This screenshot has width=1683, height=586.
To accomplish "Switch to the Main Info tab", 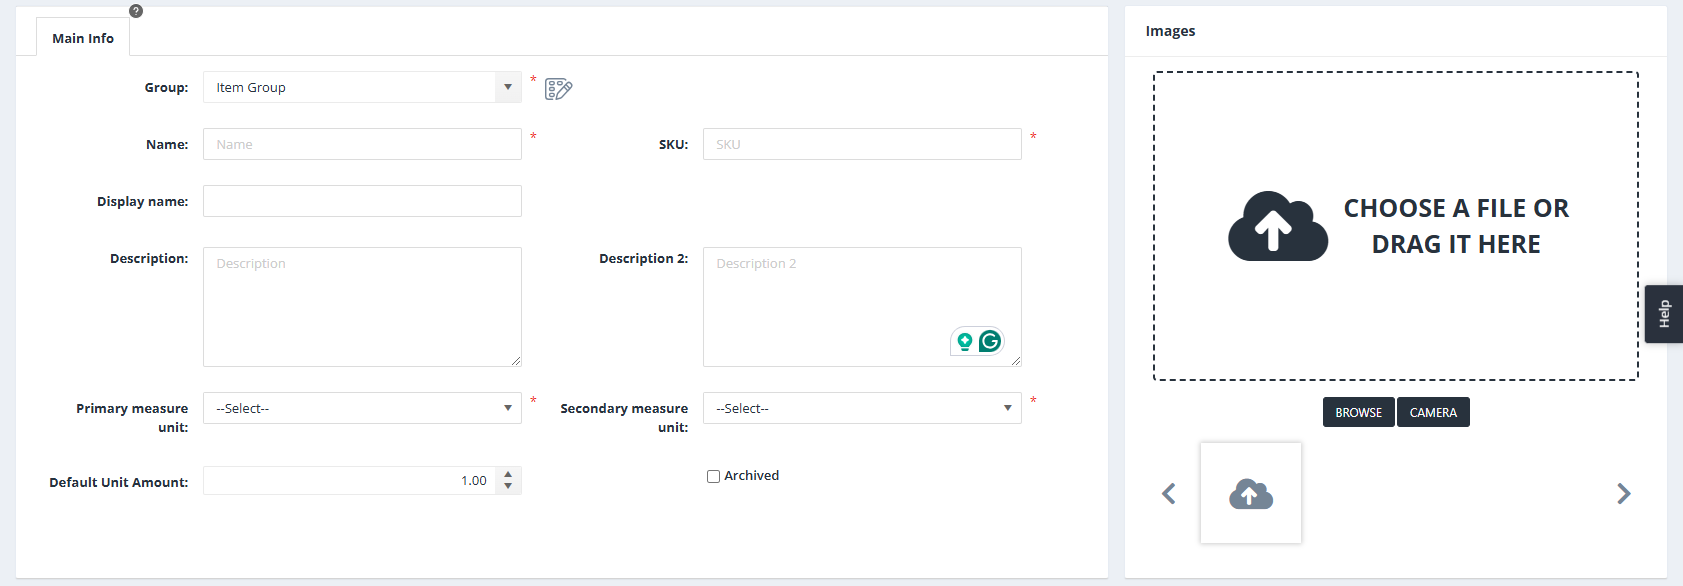I will tap(83, 39).
